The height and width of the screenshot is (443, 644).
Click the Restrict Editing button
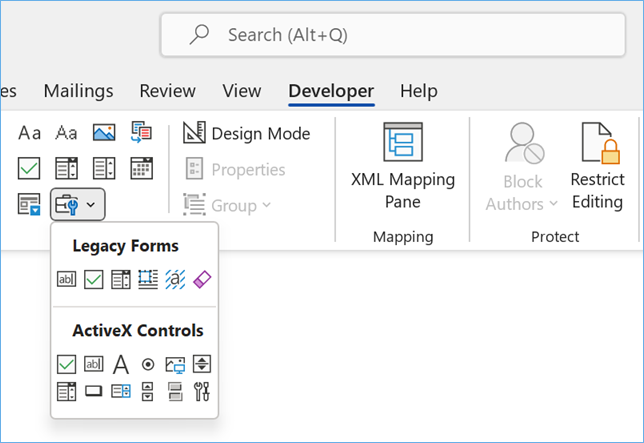597,168
